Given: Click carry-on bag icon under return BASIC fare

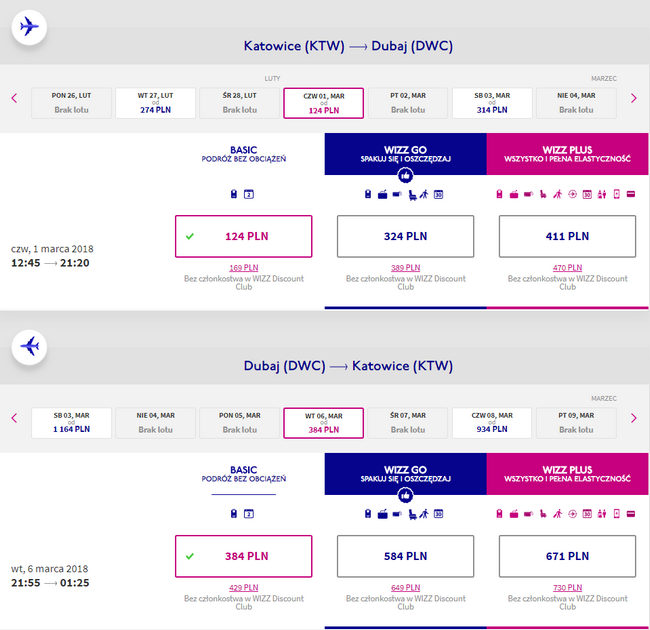Looking at the screenshot, I should [x=234, y=514].
